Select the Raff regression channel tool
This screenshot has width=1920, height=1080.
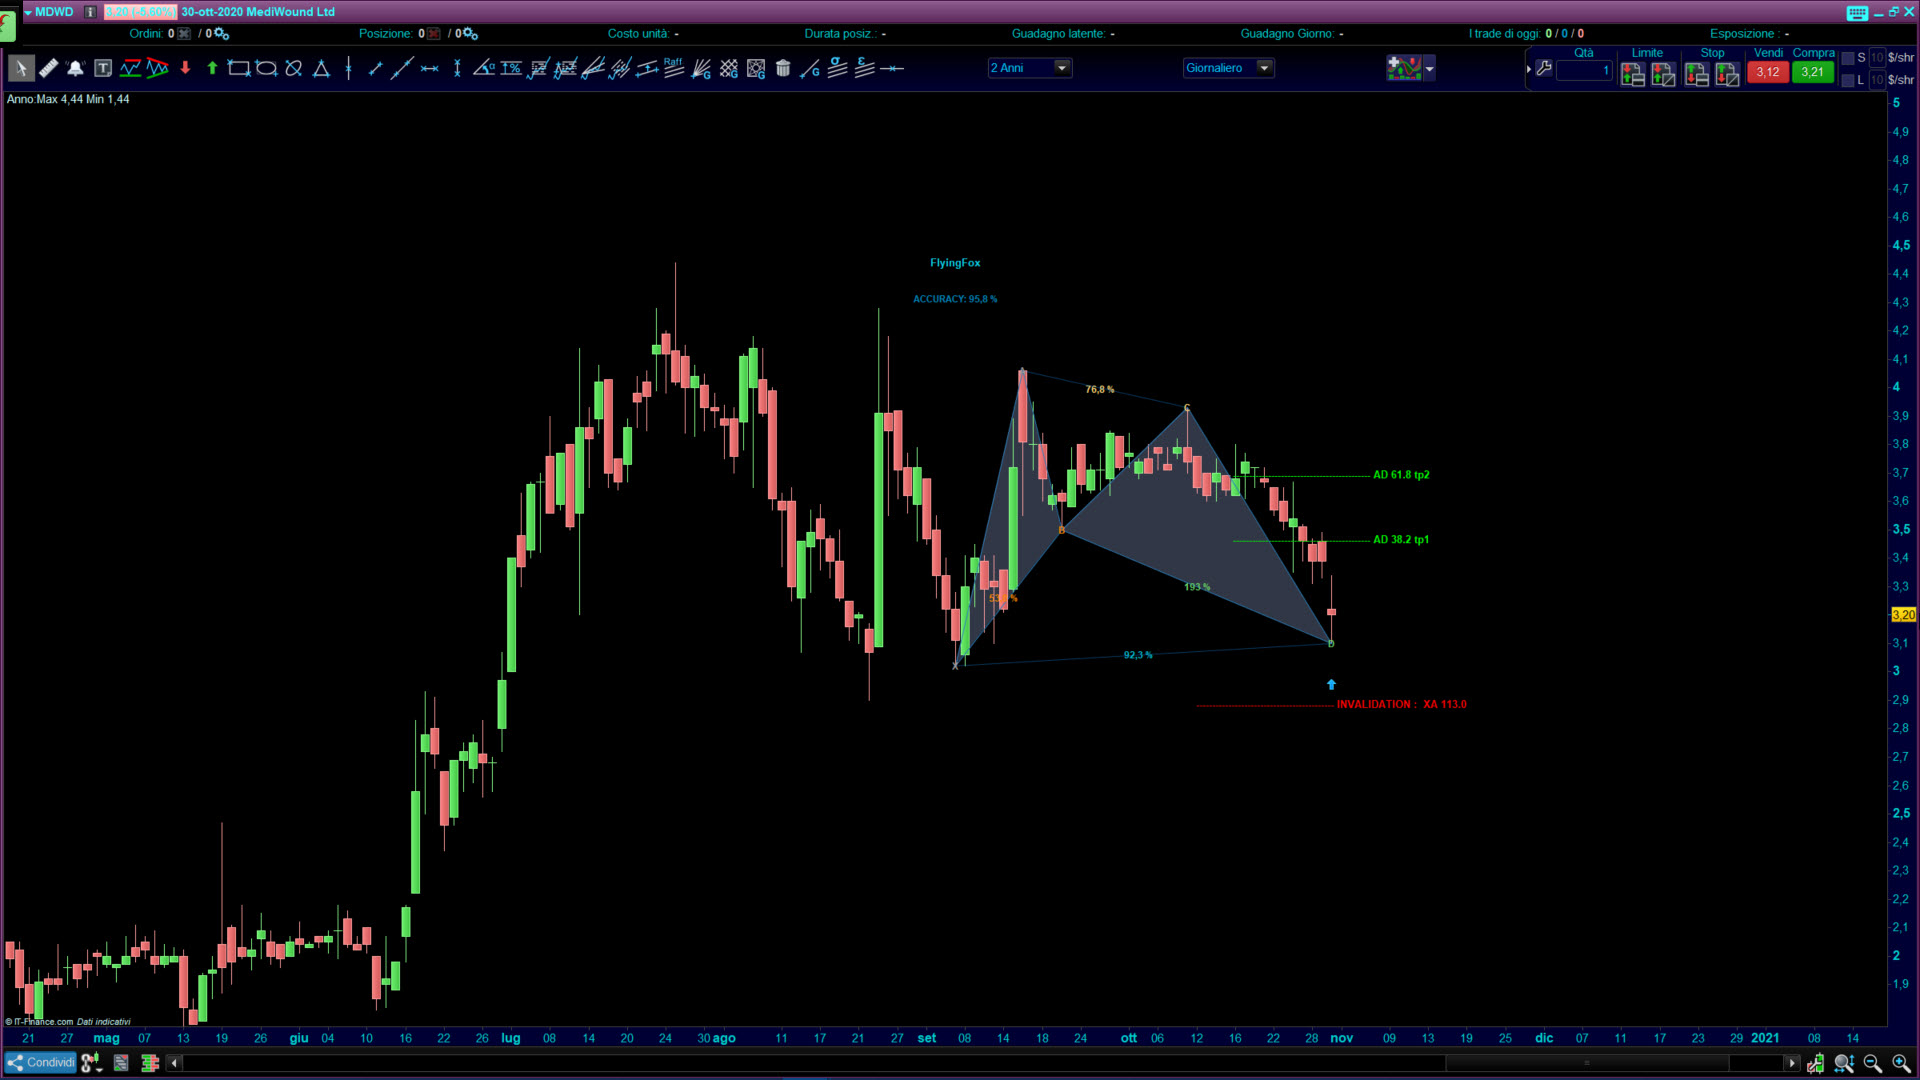click(x=674, y=68)
